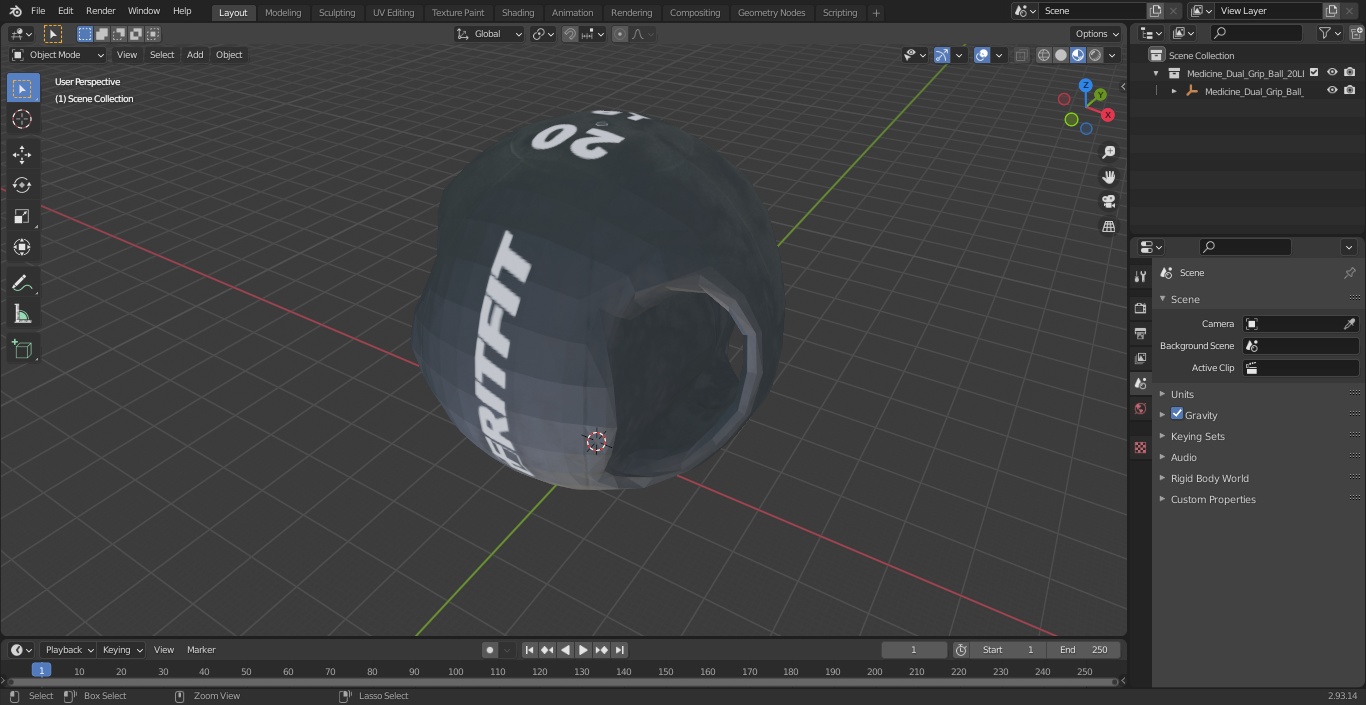The height and width of the screenshot is (705, 1366).
Task: Select the Add Cube tool
Action: 22,349
